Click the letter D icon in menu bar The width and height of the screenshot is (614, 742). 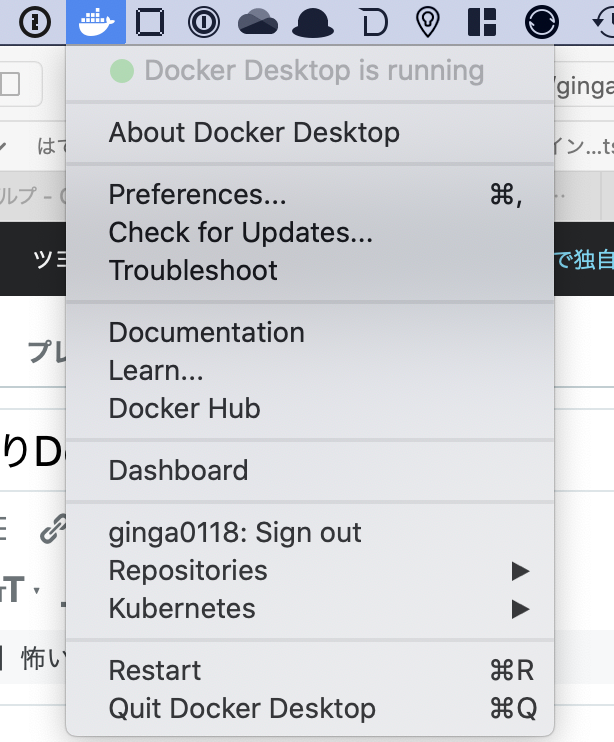point(375,22)
